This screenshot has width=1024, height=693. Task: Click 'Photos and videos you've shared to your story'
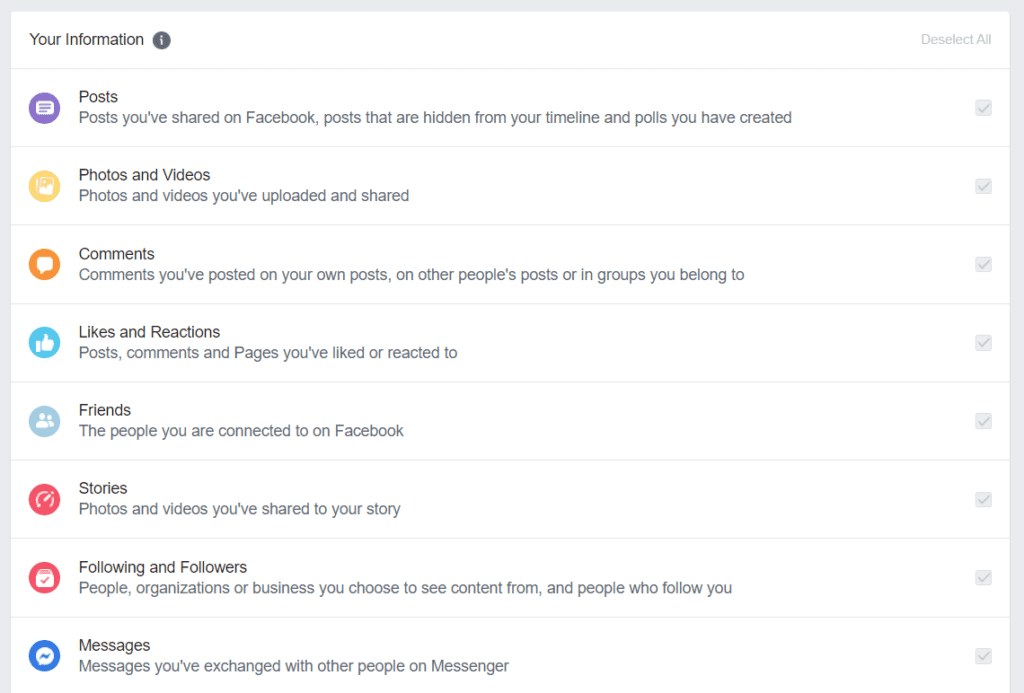[240, 509]
